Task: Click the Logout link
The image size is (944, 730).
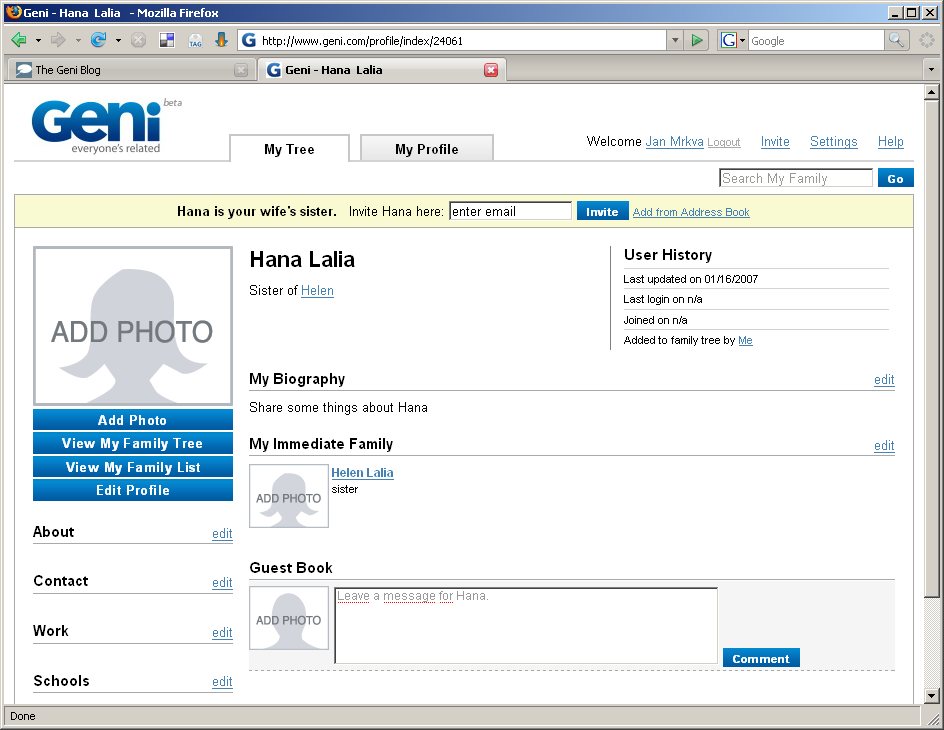Action: coord(724,142)
